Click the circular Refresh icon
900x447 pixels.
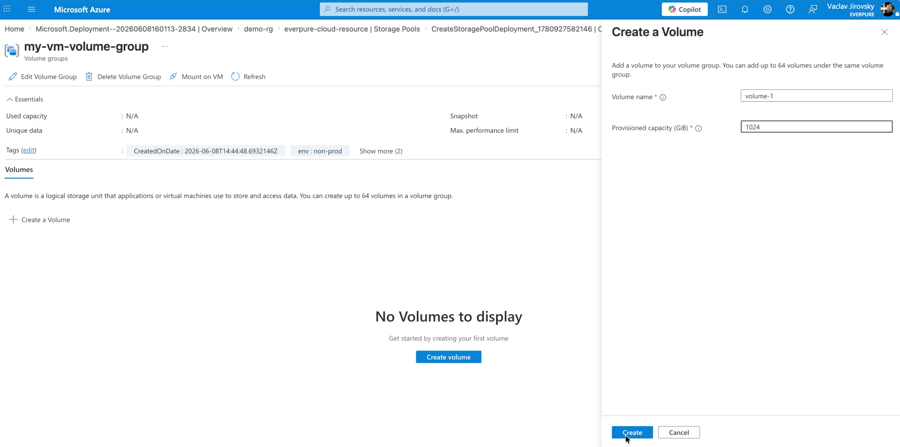(x=235, y=76)
